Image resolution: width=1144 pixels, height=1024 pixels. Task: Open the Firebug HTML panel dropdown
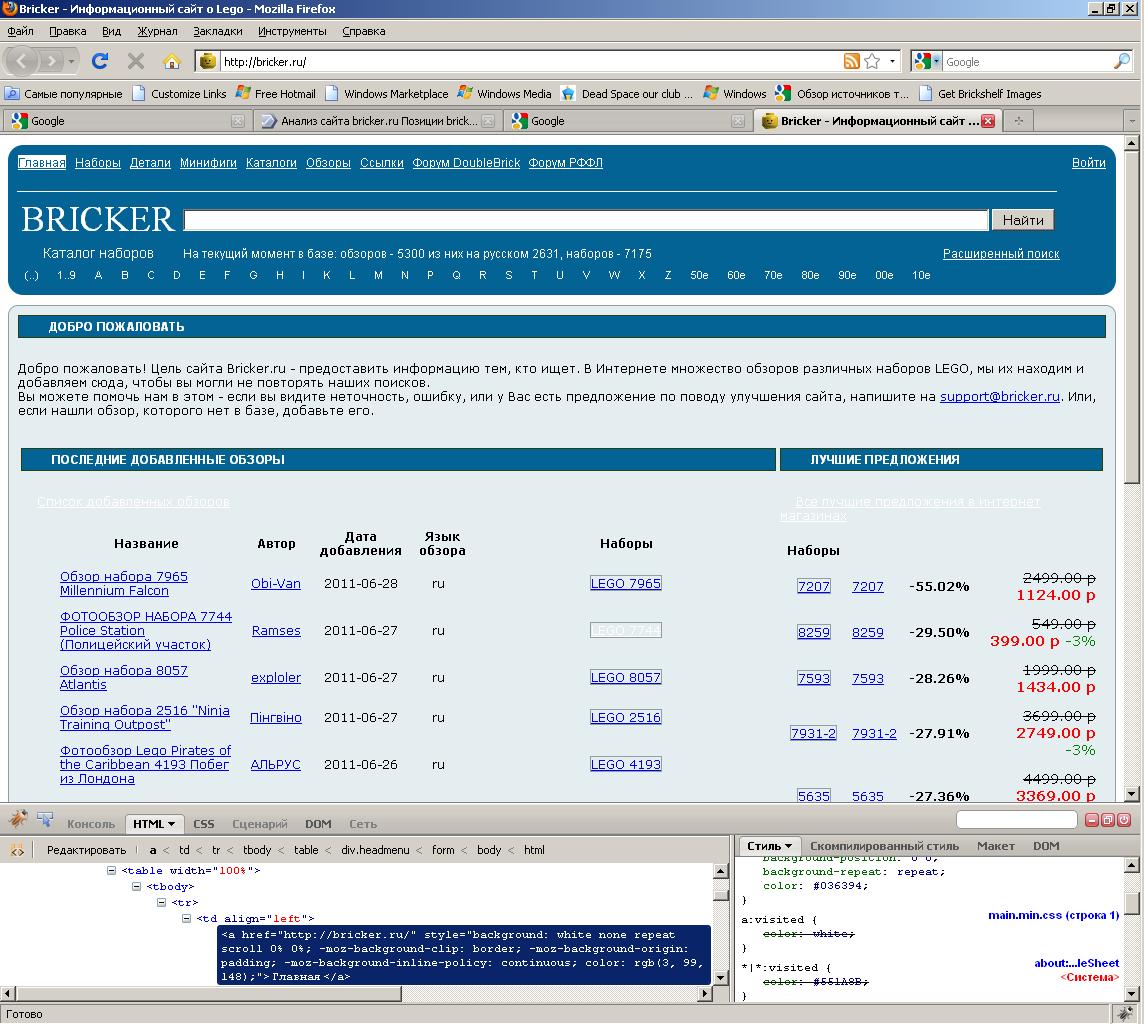(172, 824)
